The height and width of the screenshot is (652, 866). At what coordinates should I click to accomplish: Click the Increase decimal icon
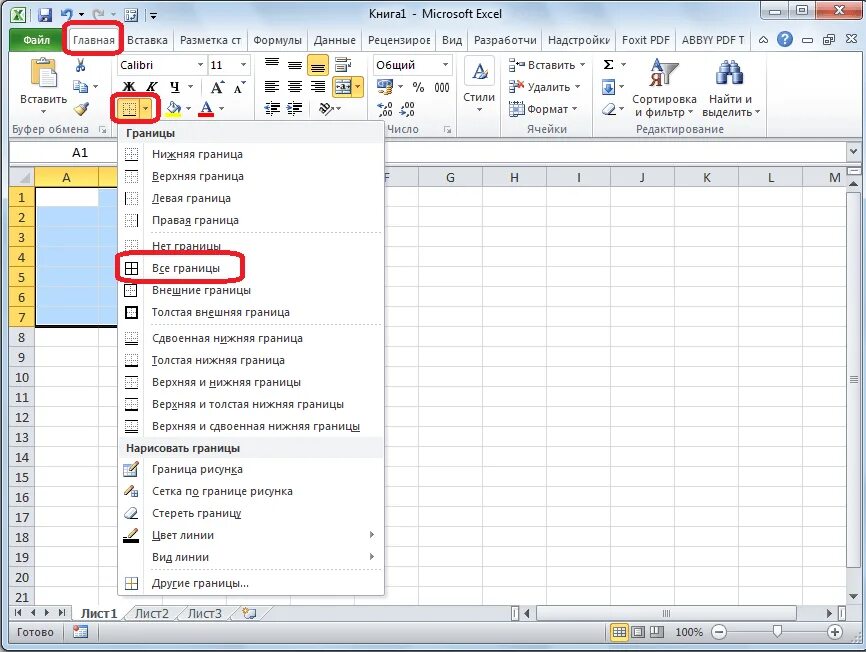[x=385, y=109]
